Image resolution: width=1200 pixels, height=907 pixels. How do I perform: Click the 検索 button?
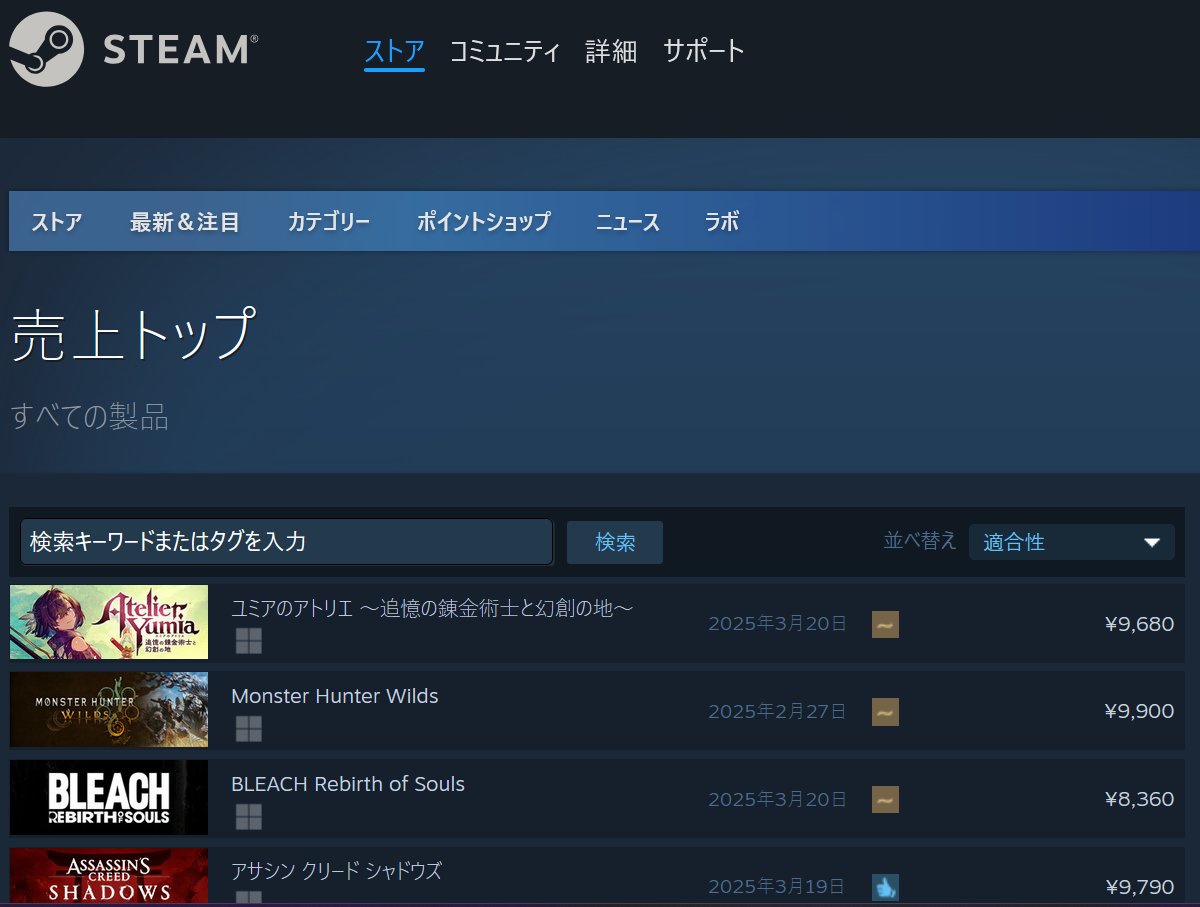point(615,542)
